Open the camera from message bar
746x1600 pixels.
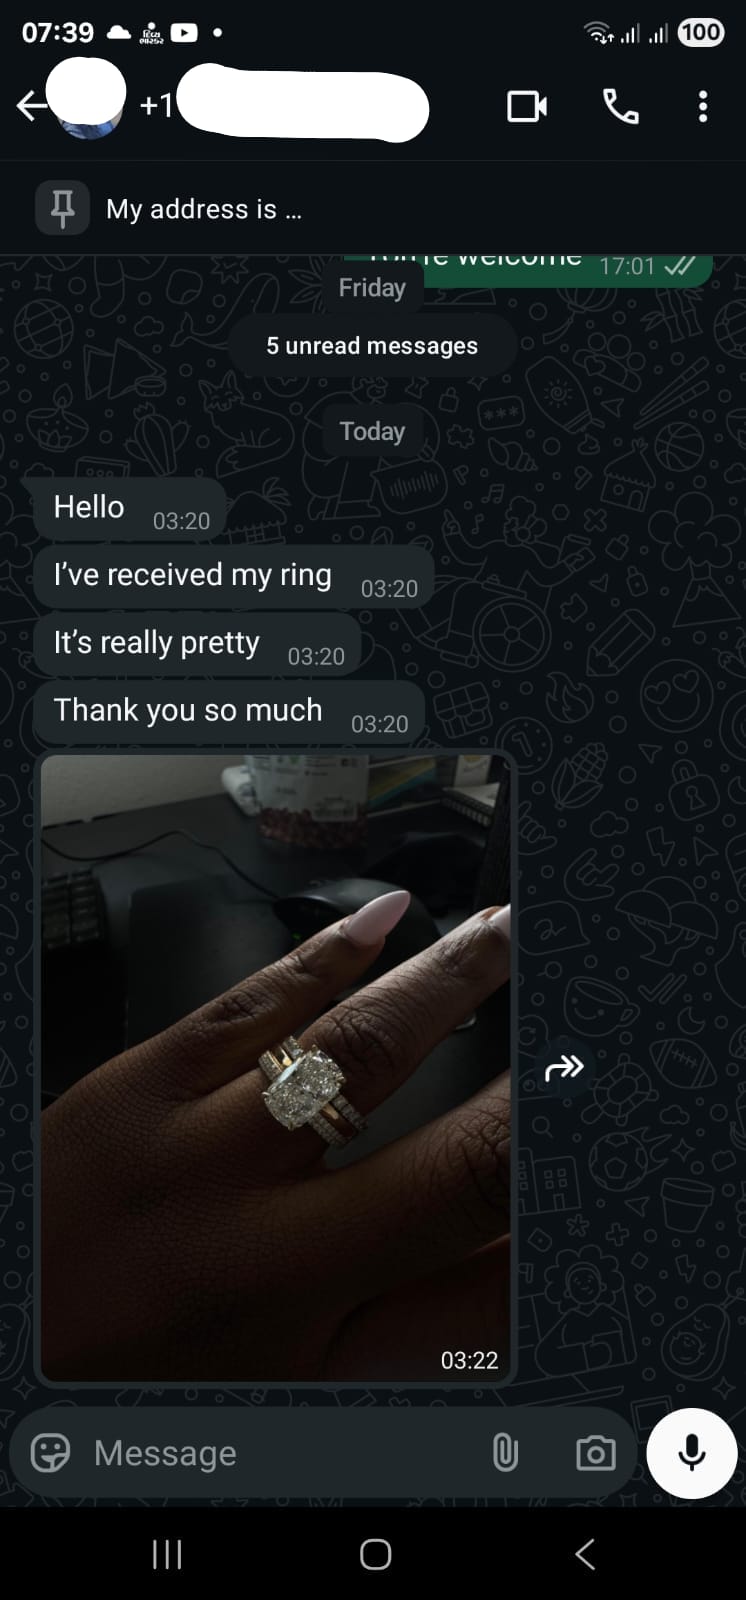pyautogui.click(x=595, y=1453)
